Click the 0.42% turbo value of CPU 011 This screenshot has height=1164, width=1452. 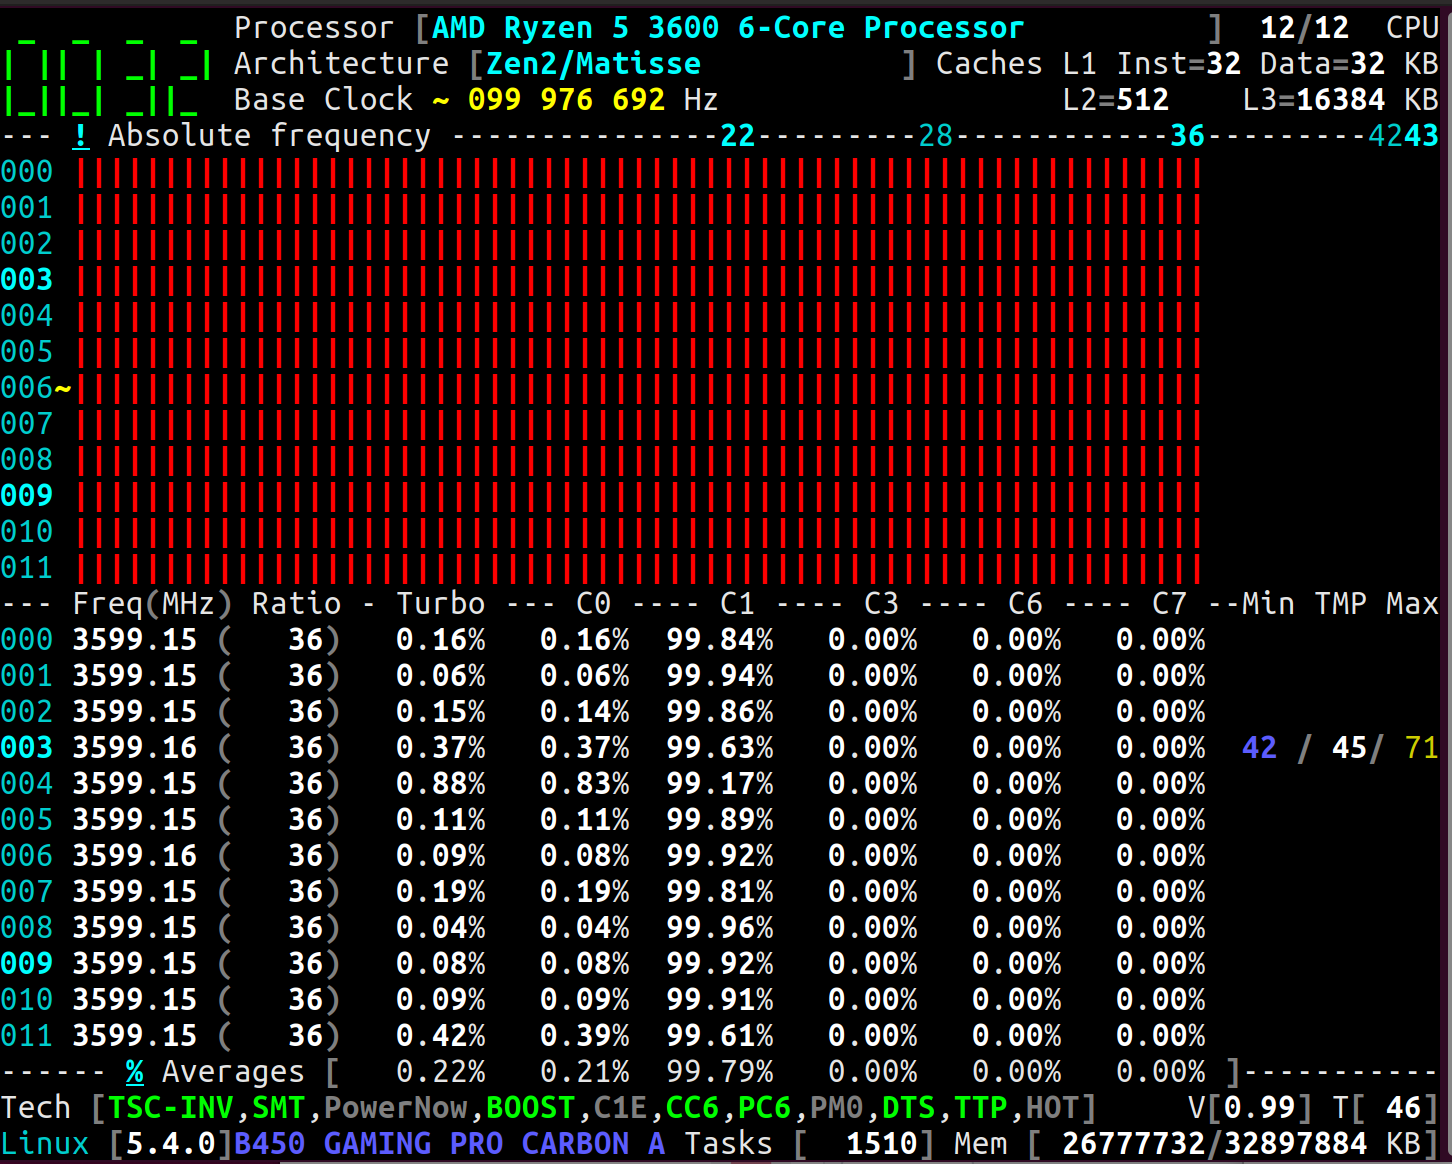pyautogui.click(x=440, y=1036)
